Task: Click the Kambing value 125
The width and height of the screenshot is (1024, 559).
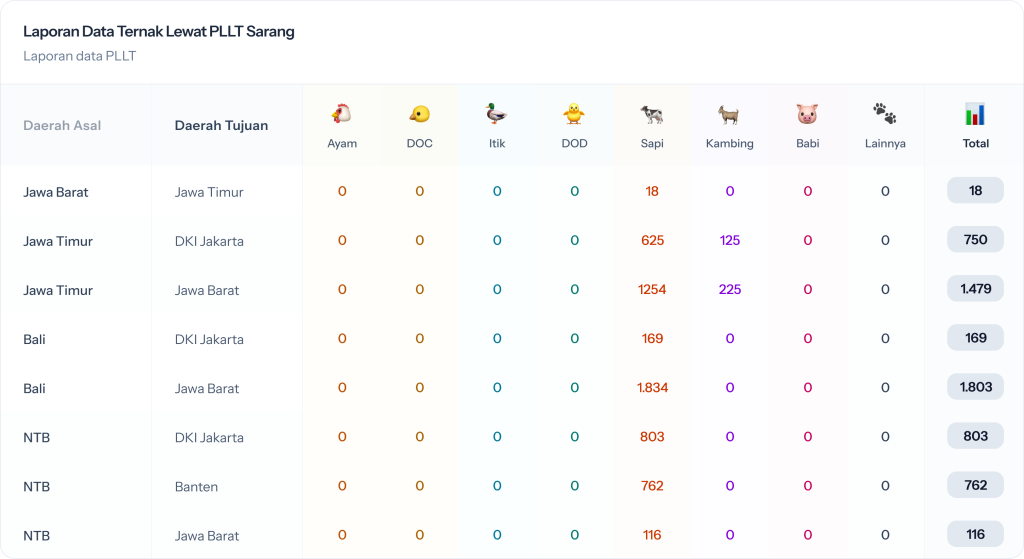Action: [x=730, y=241]
